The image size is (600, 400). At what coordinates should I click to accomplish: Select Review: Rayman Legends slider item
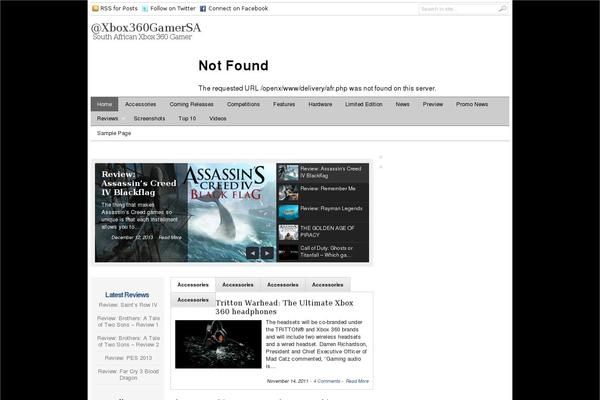coord(323,212)
